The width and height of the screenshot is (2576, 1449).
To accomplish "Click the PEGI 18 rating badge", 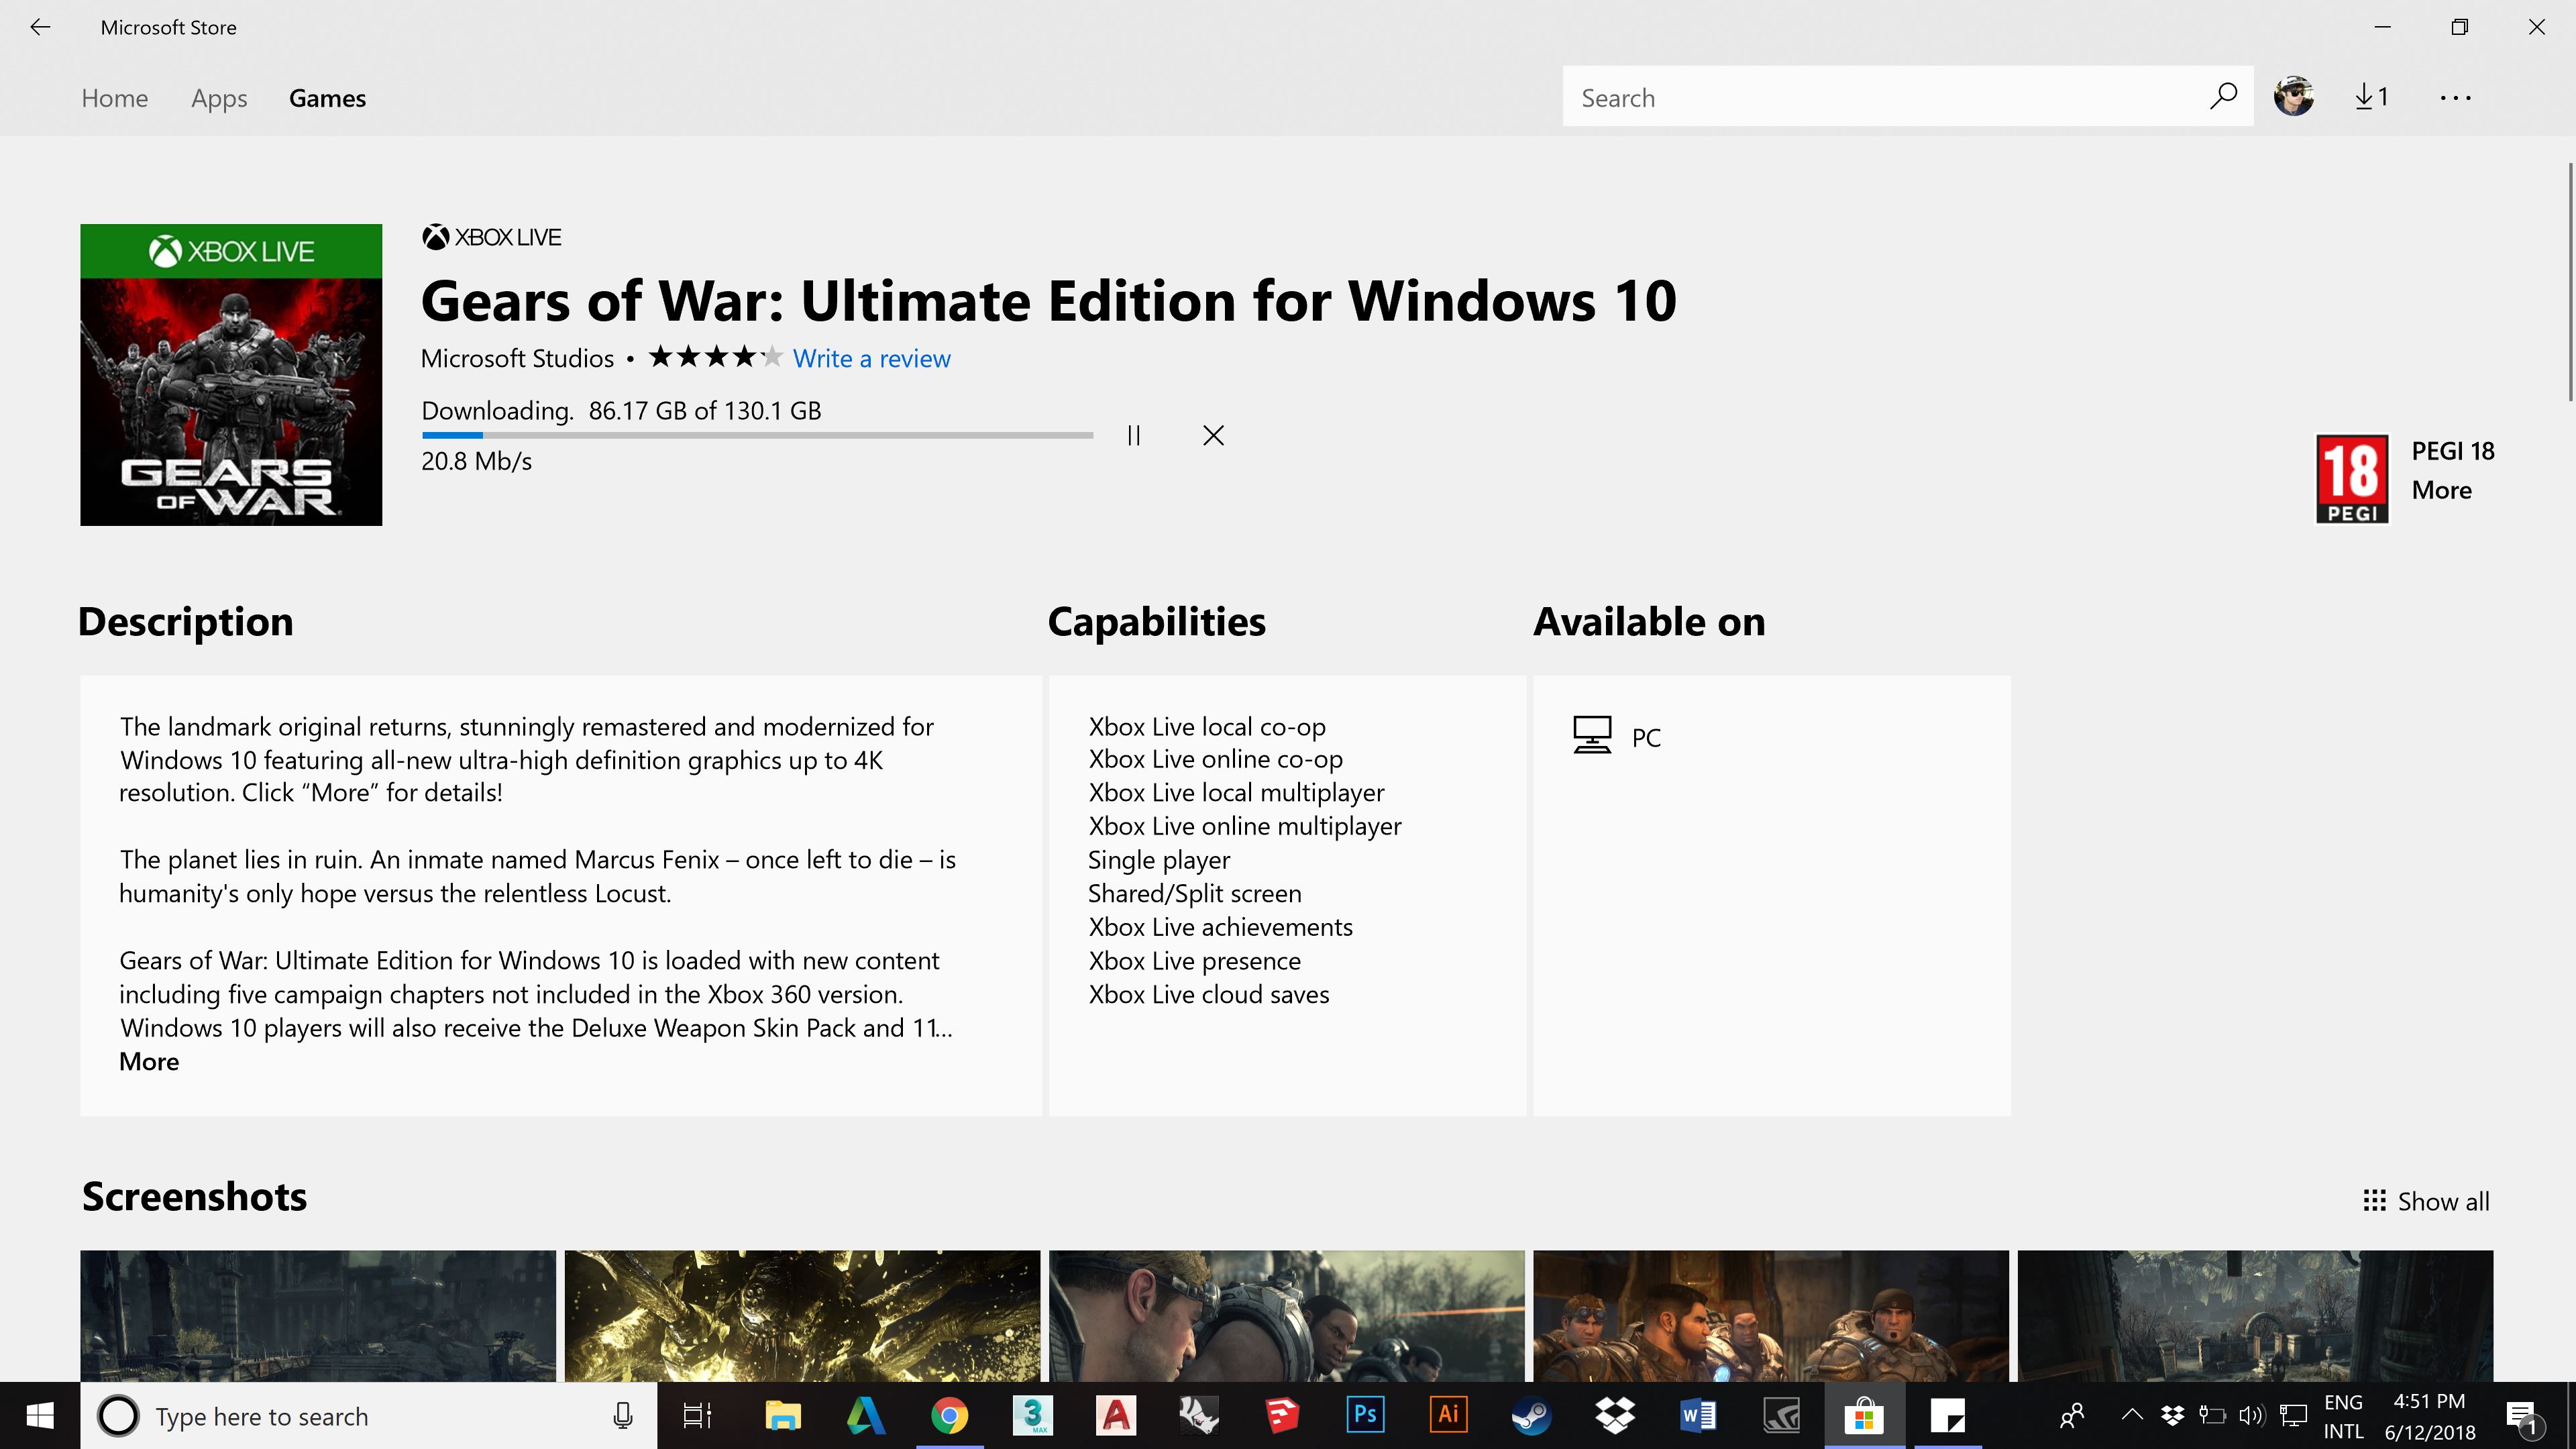I will coord(2352,478).
